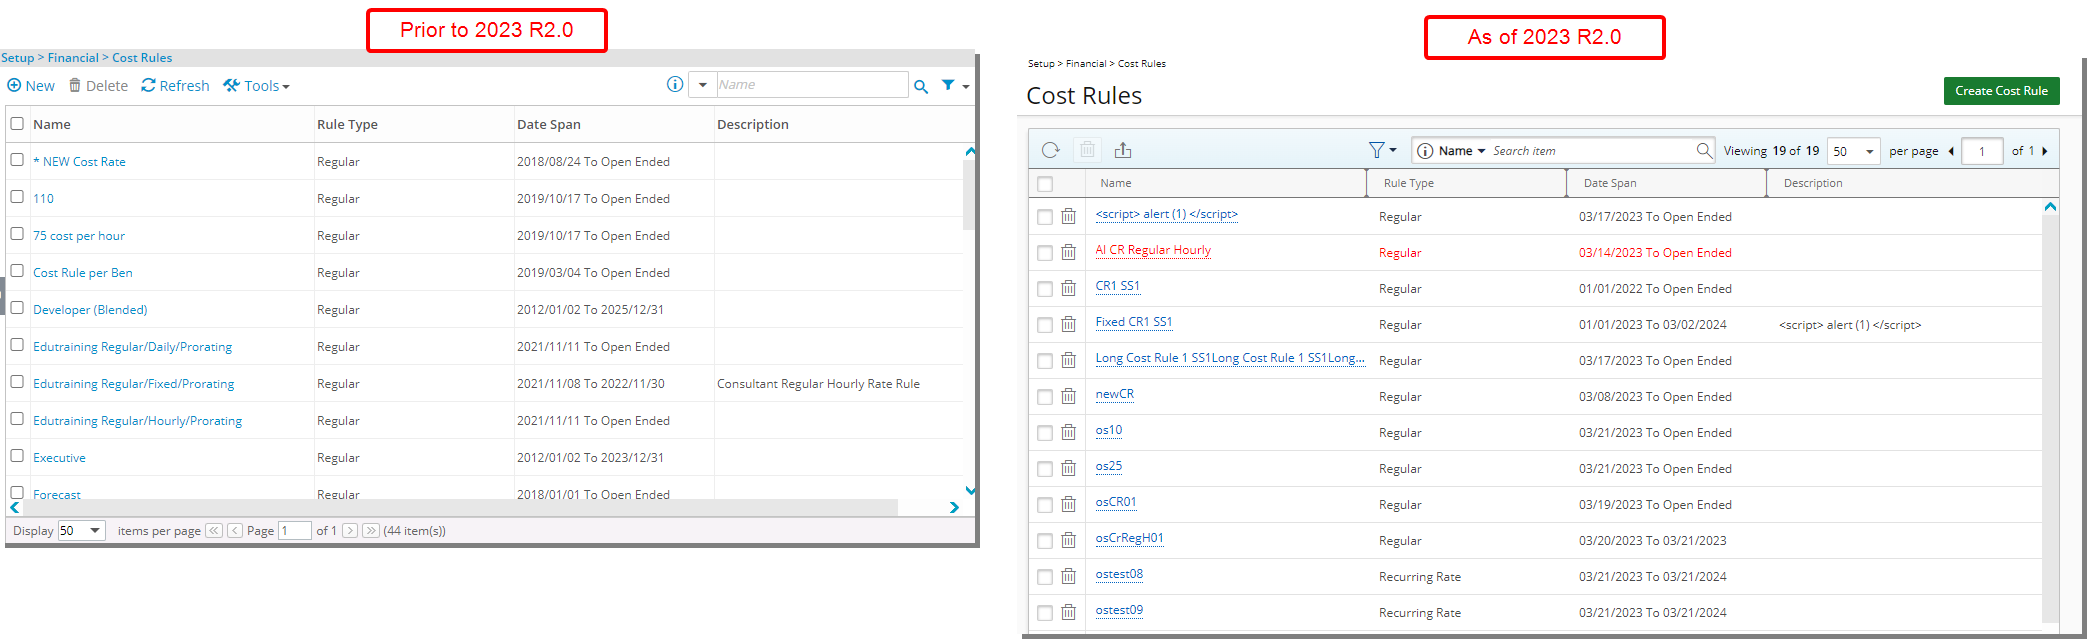Open the filter funnel dropdown in new toolbar
This screenshot has height=644, width=2092.
click(1383, 150)
